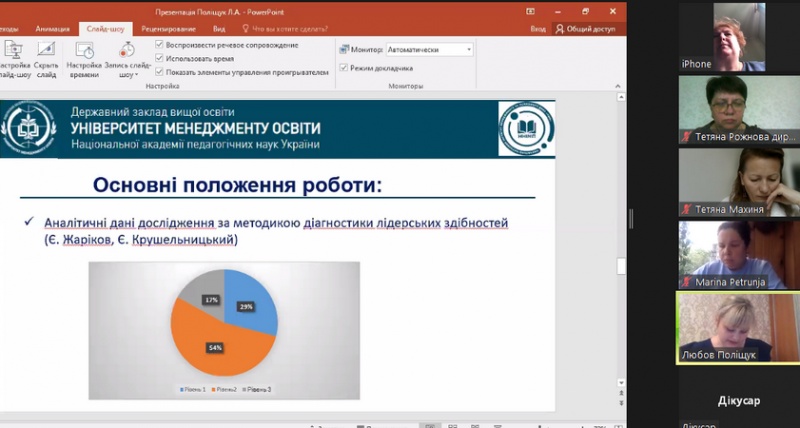
Task: Click the Вход sign-in button
Action: click(538, 29)
